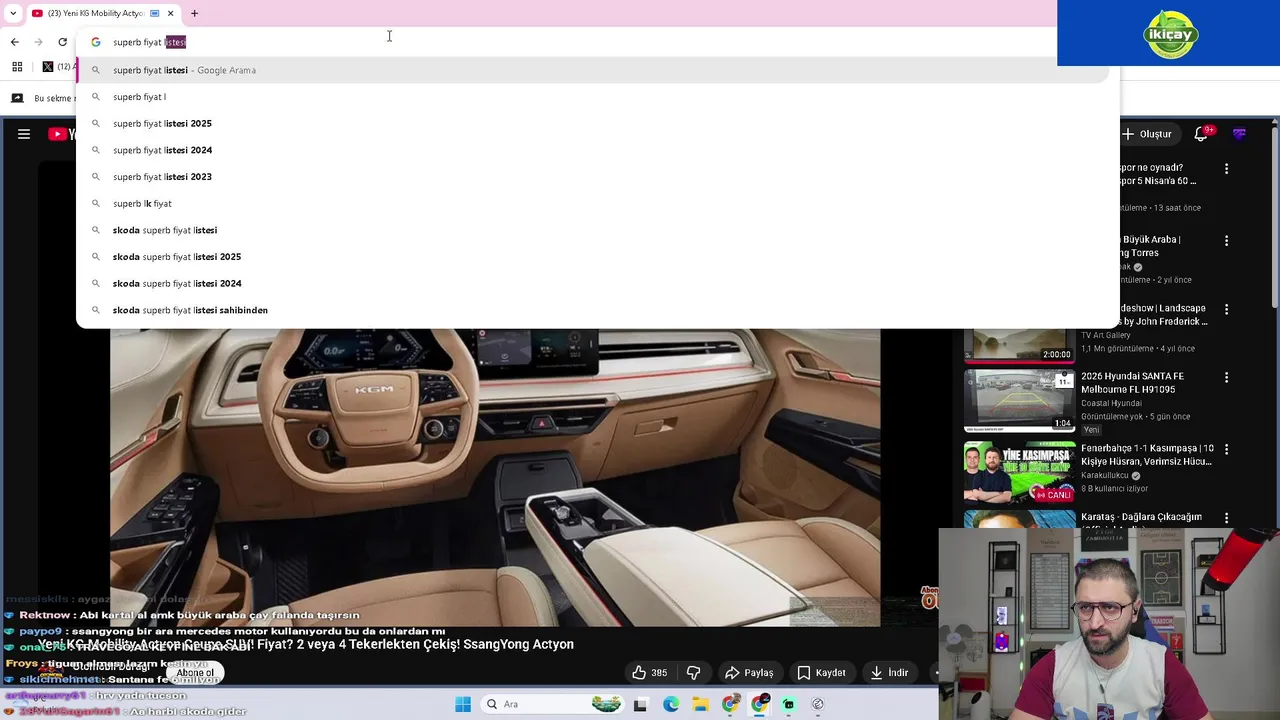Click the İndir download button
1280x720 pixels.
[889, 673]
